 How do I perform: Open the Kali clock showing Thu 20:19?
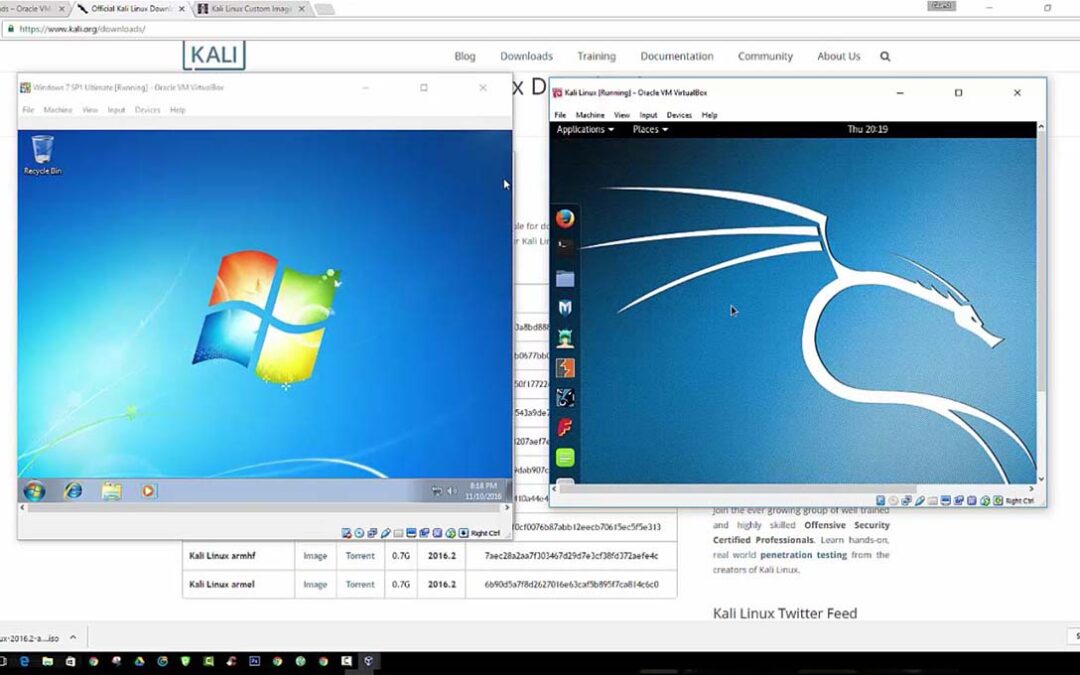click(867, 129)
